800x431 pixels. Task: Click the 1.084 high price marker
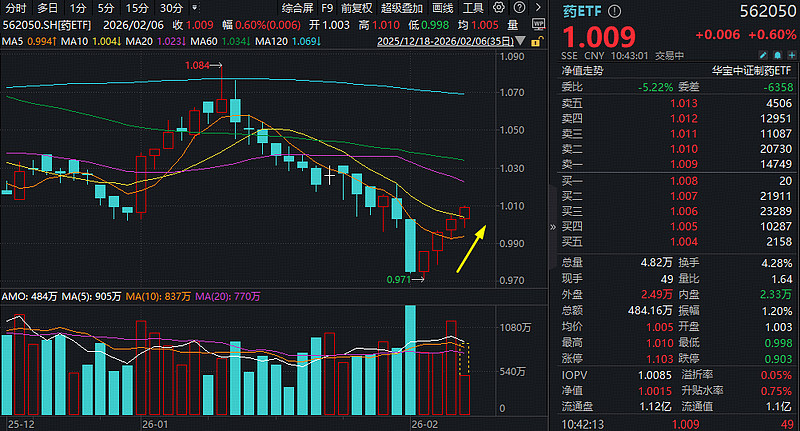click(x=197, y=65)
